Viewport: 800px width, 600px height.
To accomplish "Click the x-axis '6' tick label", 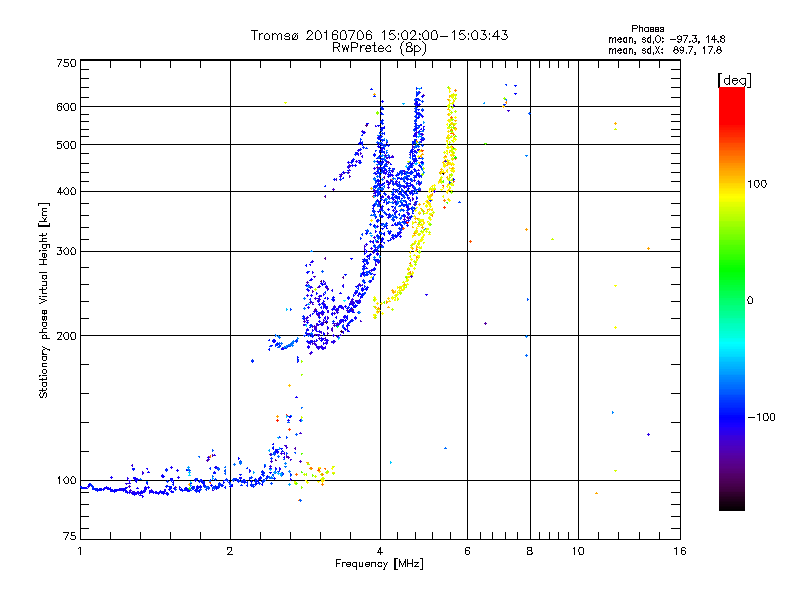I will [467, 551].
